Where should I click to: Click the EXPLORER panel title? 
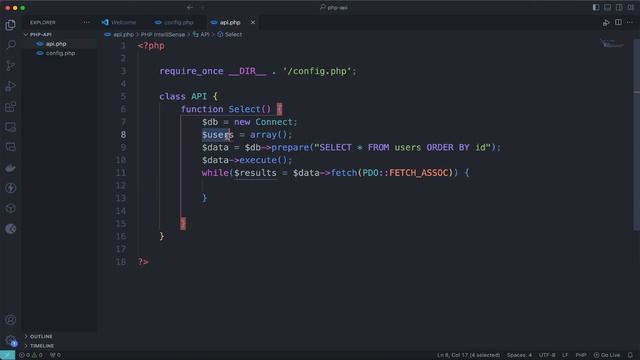(42, 22)
